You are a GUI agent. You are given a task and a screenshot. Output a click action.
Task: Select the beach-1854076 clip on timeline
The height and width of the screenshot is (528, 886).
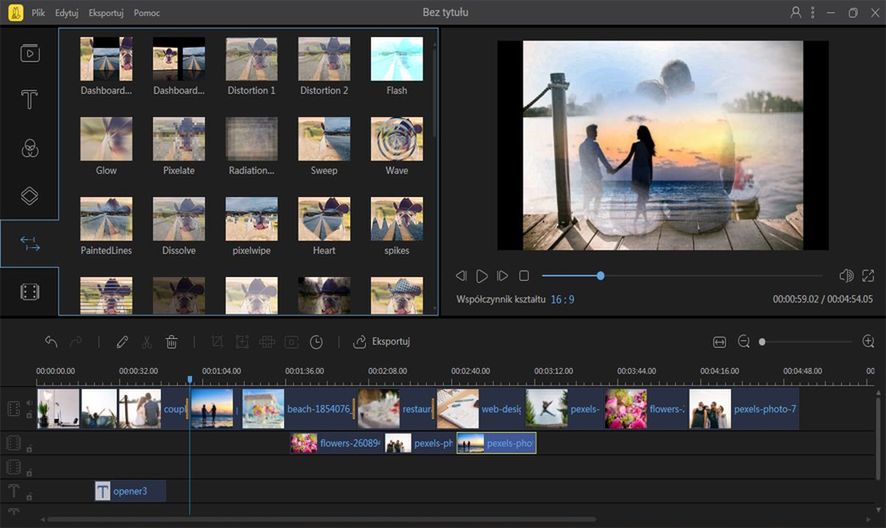coord(298,408)
